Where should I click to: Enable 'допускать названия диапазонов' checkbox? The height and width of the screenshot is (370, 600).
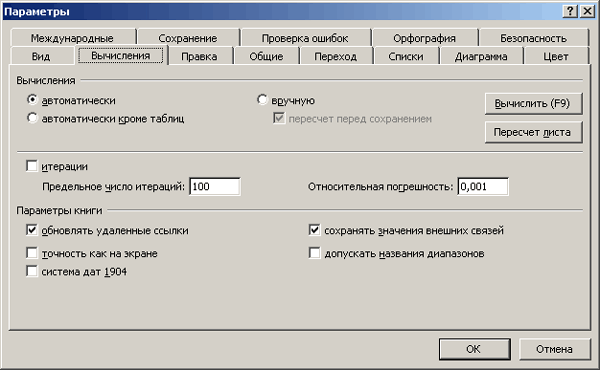[x=314, y=253]
